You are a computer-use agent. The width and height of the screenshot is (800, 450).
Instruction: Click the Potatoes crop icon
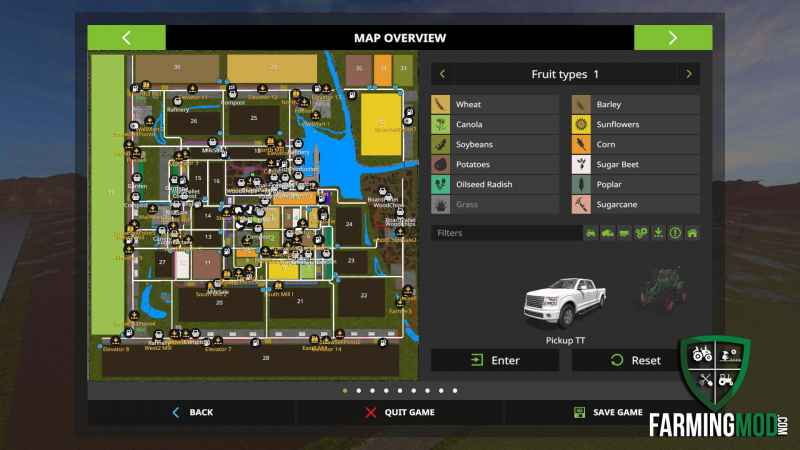pyautogui.click(x=441, y=164)
